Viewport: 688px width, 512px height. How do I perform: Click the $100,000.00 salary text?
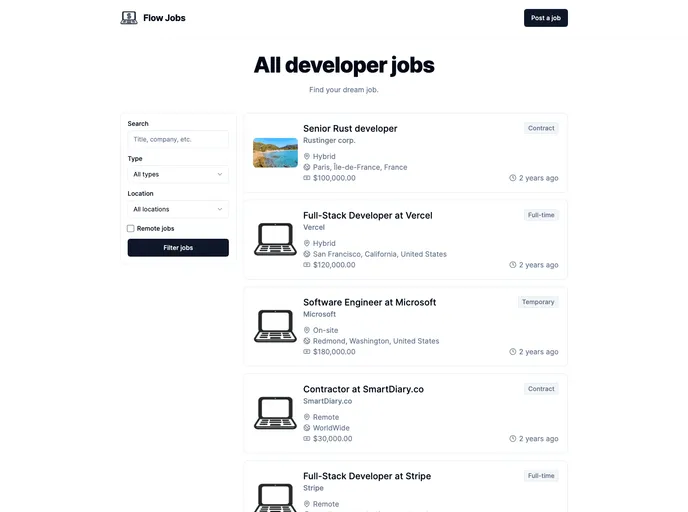[334, 178]
